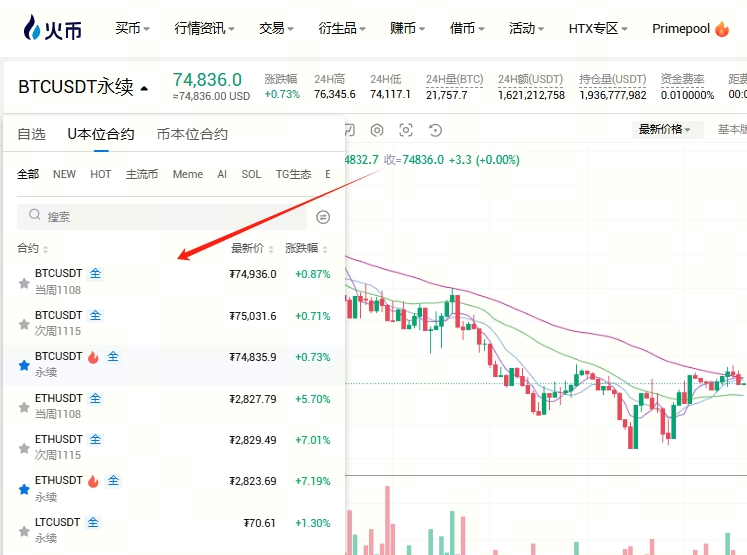Screen dimensions: 747x555
Task: Click the currency switch icon beside search
Action: click(x=323, y=216)
